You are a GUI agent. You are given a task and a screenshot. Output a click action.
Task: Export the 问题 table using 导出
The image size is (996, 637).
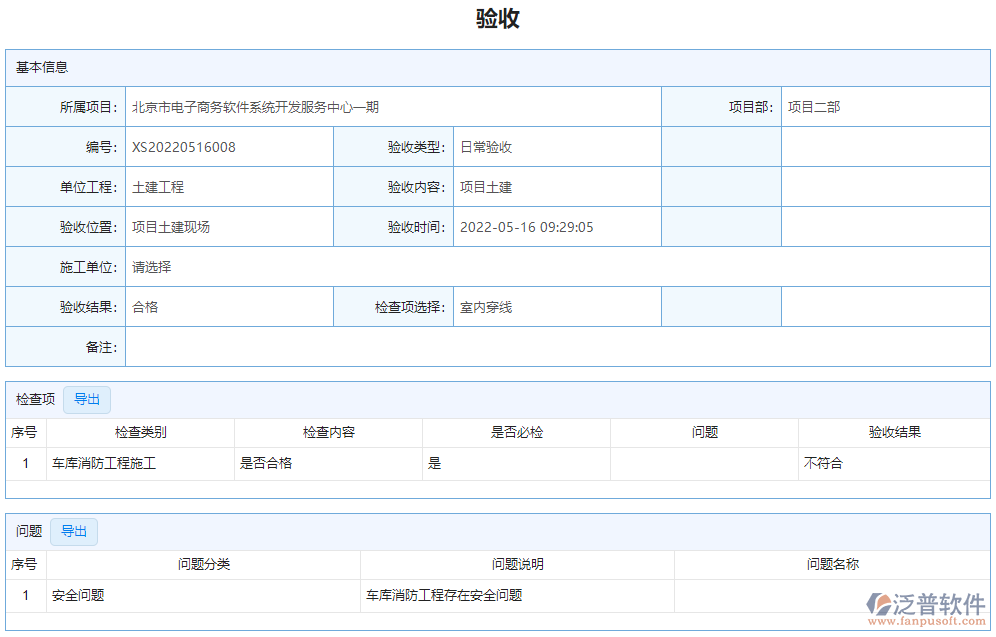74,531
